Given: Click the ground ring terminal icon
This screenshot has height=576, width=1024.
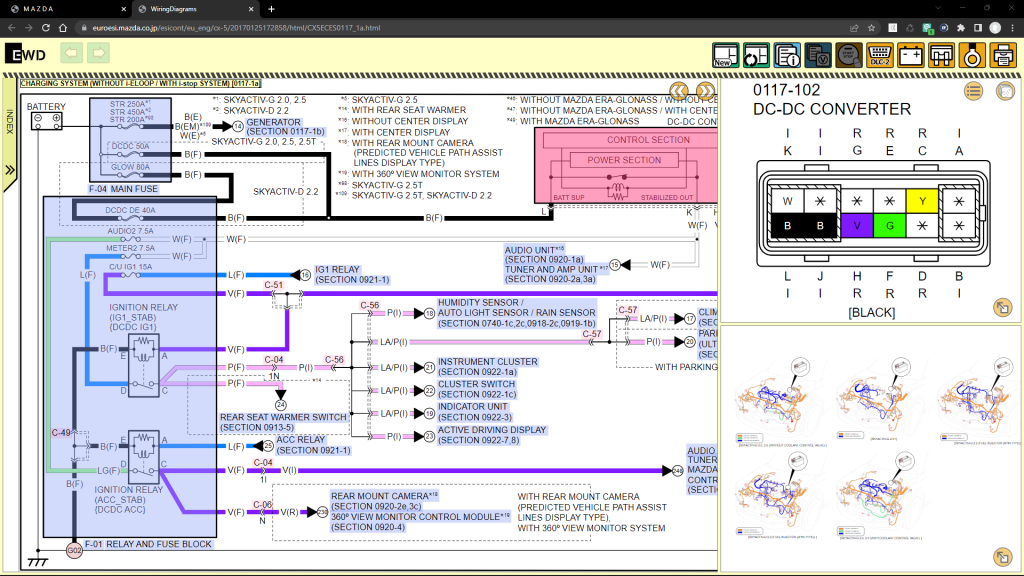Looking at the screenshot, I should pos(972,54).
